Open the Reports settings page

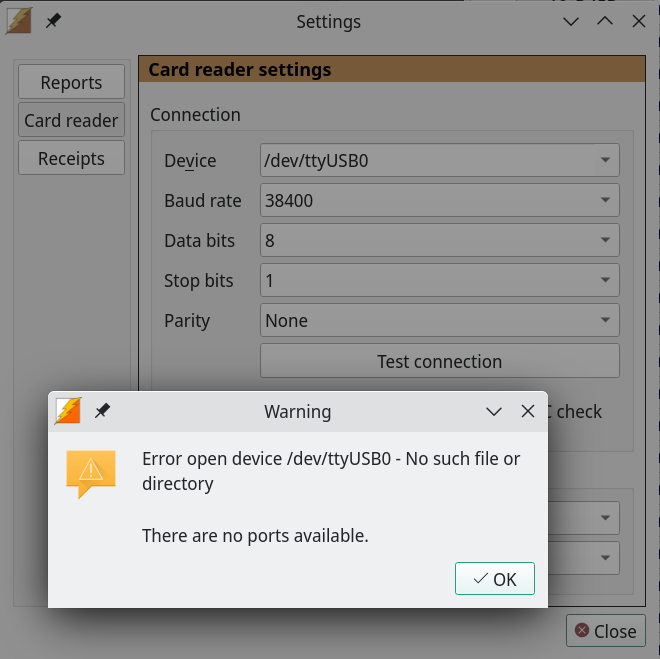(71, 82)
